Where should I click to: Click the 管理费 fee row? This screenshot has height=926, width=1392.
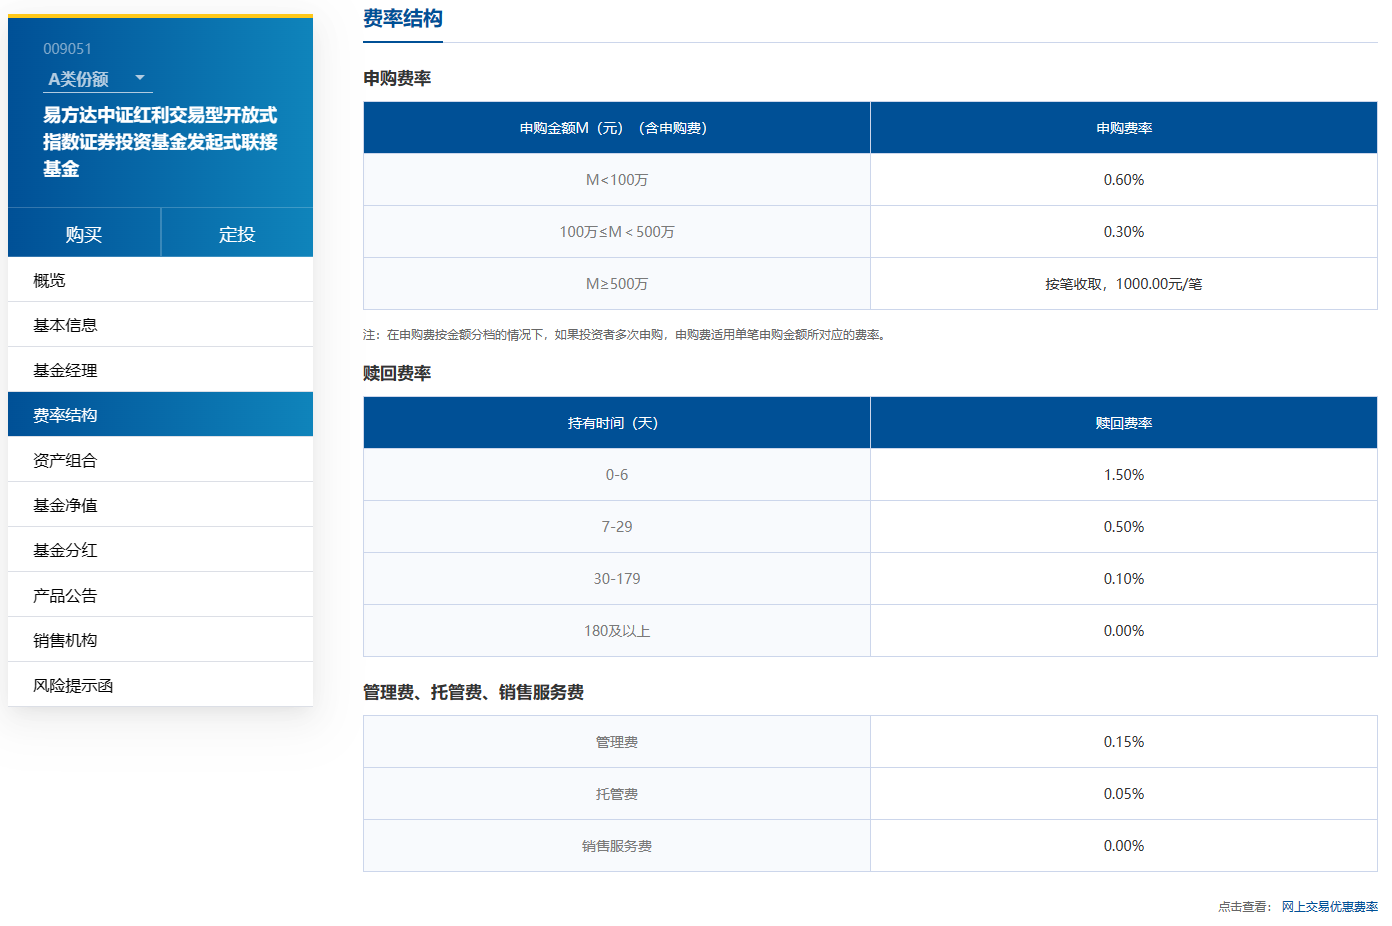pyautogui.click(x=617, y=742)
